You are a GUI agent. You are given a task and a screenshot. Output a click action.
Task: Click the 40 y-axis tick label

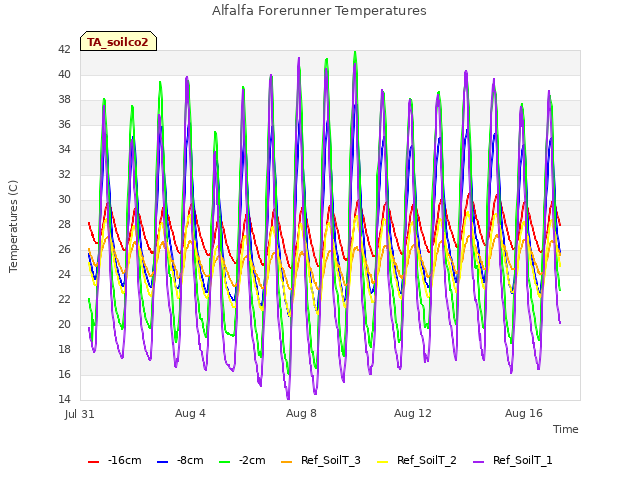click(64, 75)
